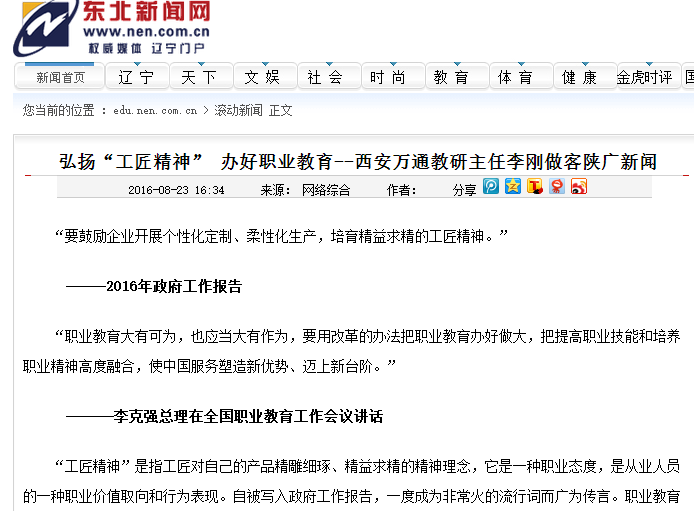Switch to the 社会 section

[x=325, y=77]
